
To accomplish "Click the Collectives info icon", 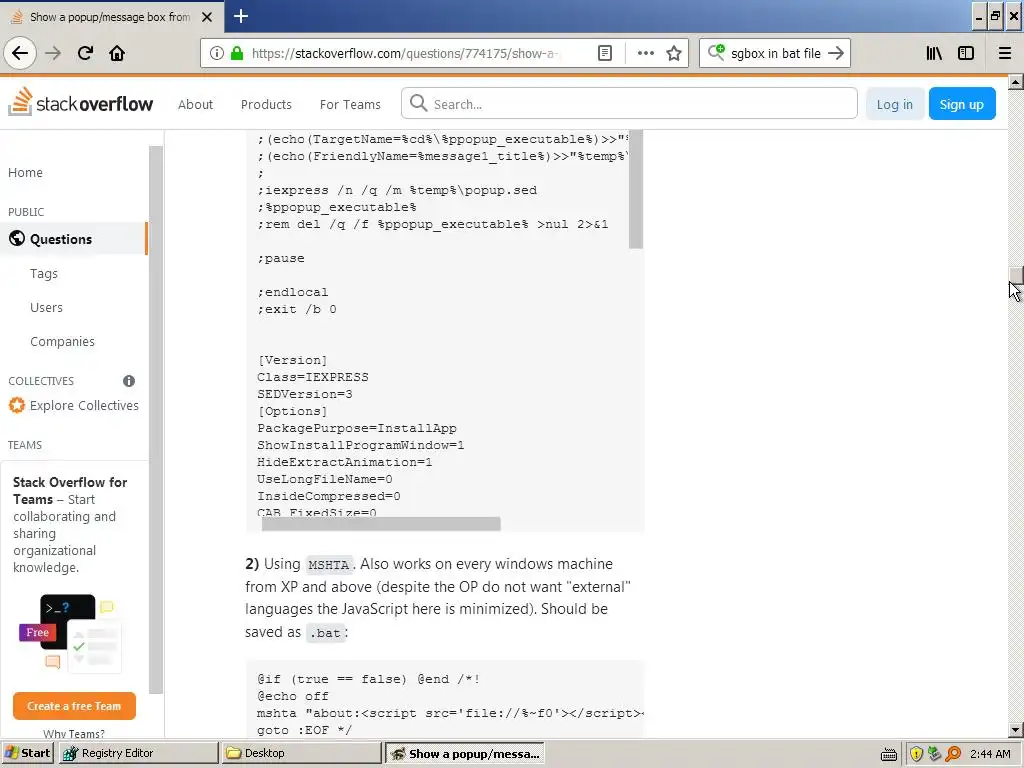I will [x=129, y=381].
